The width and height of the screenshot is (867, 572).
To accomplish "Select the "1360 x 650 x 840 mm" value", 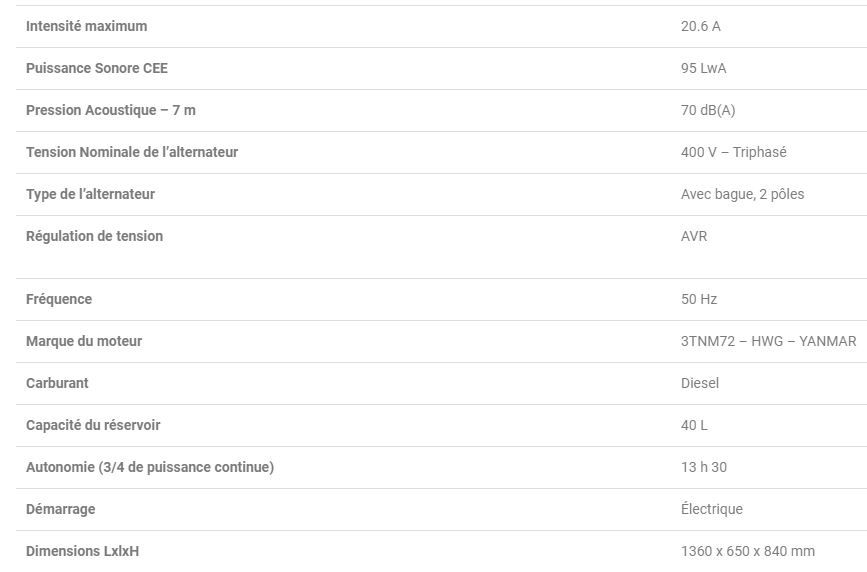I will (x=747, y=551).
